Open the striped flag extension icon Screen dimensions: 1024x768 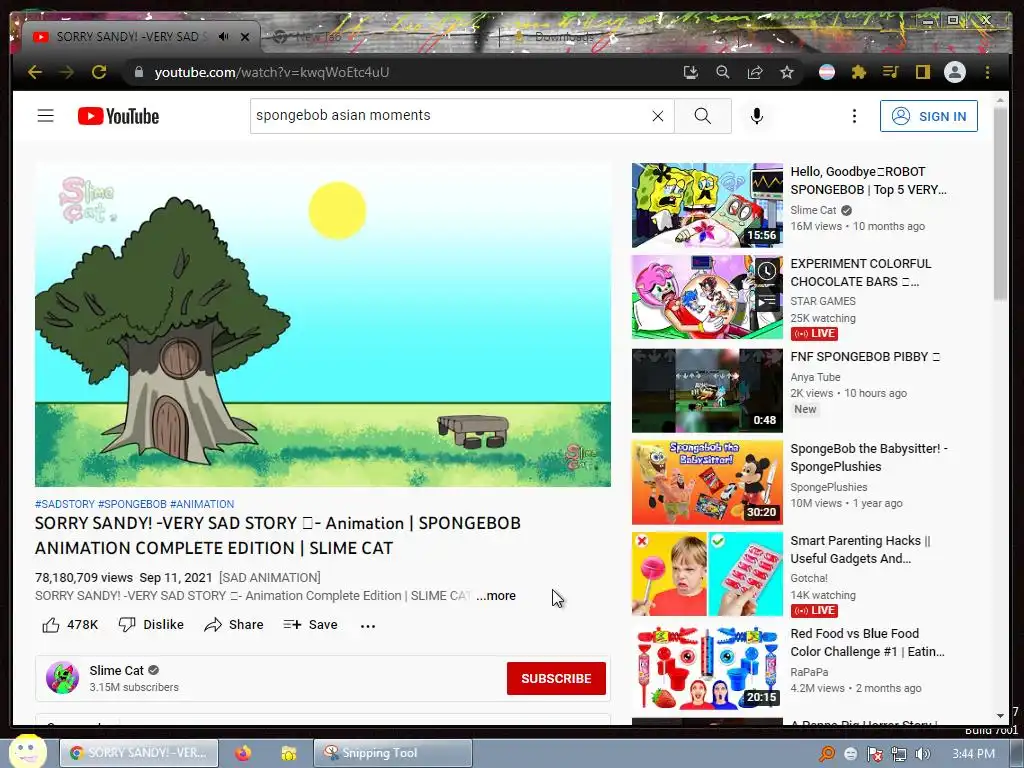(x=827, y=72)
